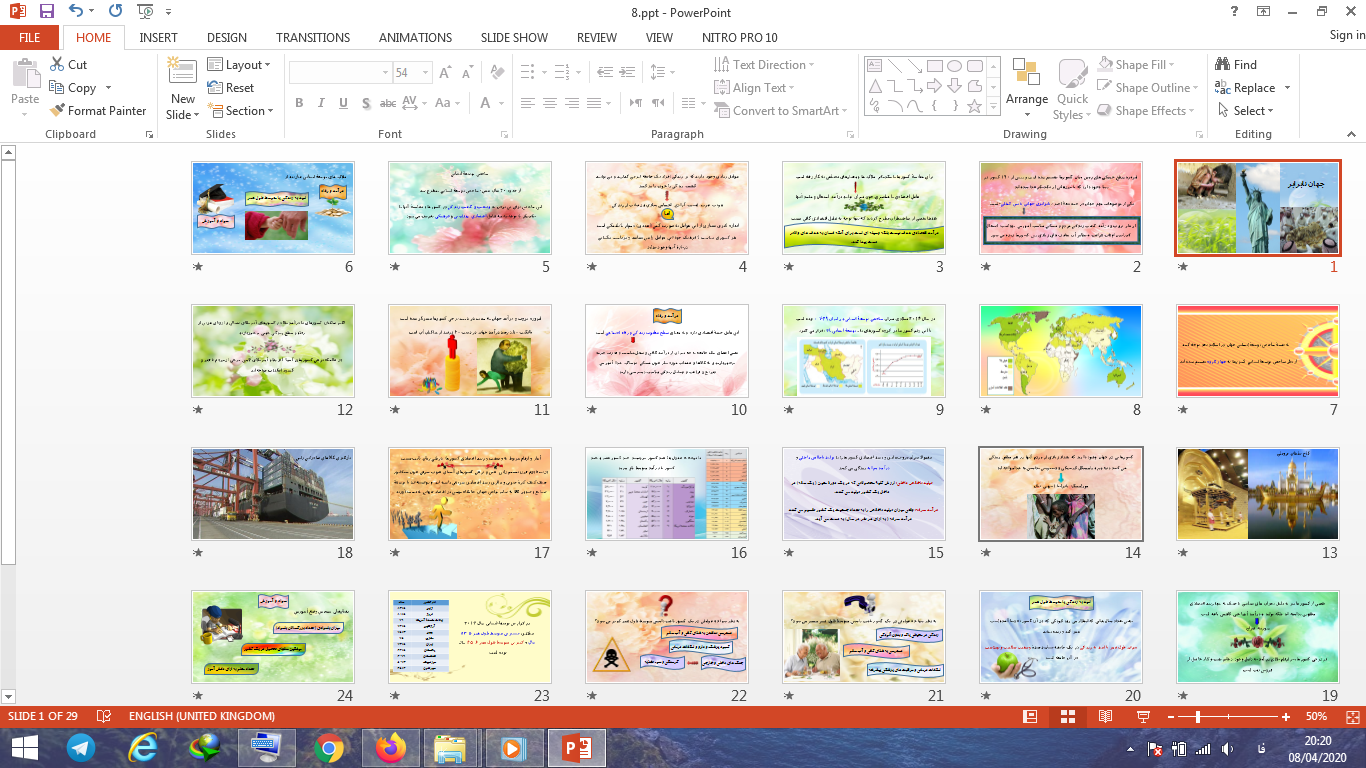Open the TRANSITIONS ribbon tab

313,37
